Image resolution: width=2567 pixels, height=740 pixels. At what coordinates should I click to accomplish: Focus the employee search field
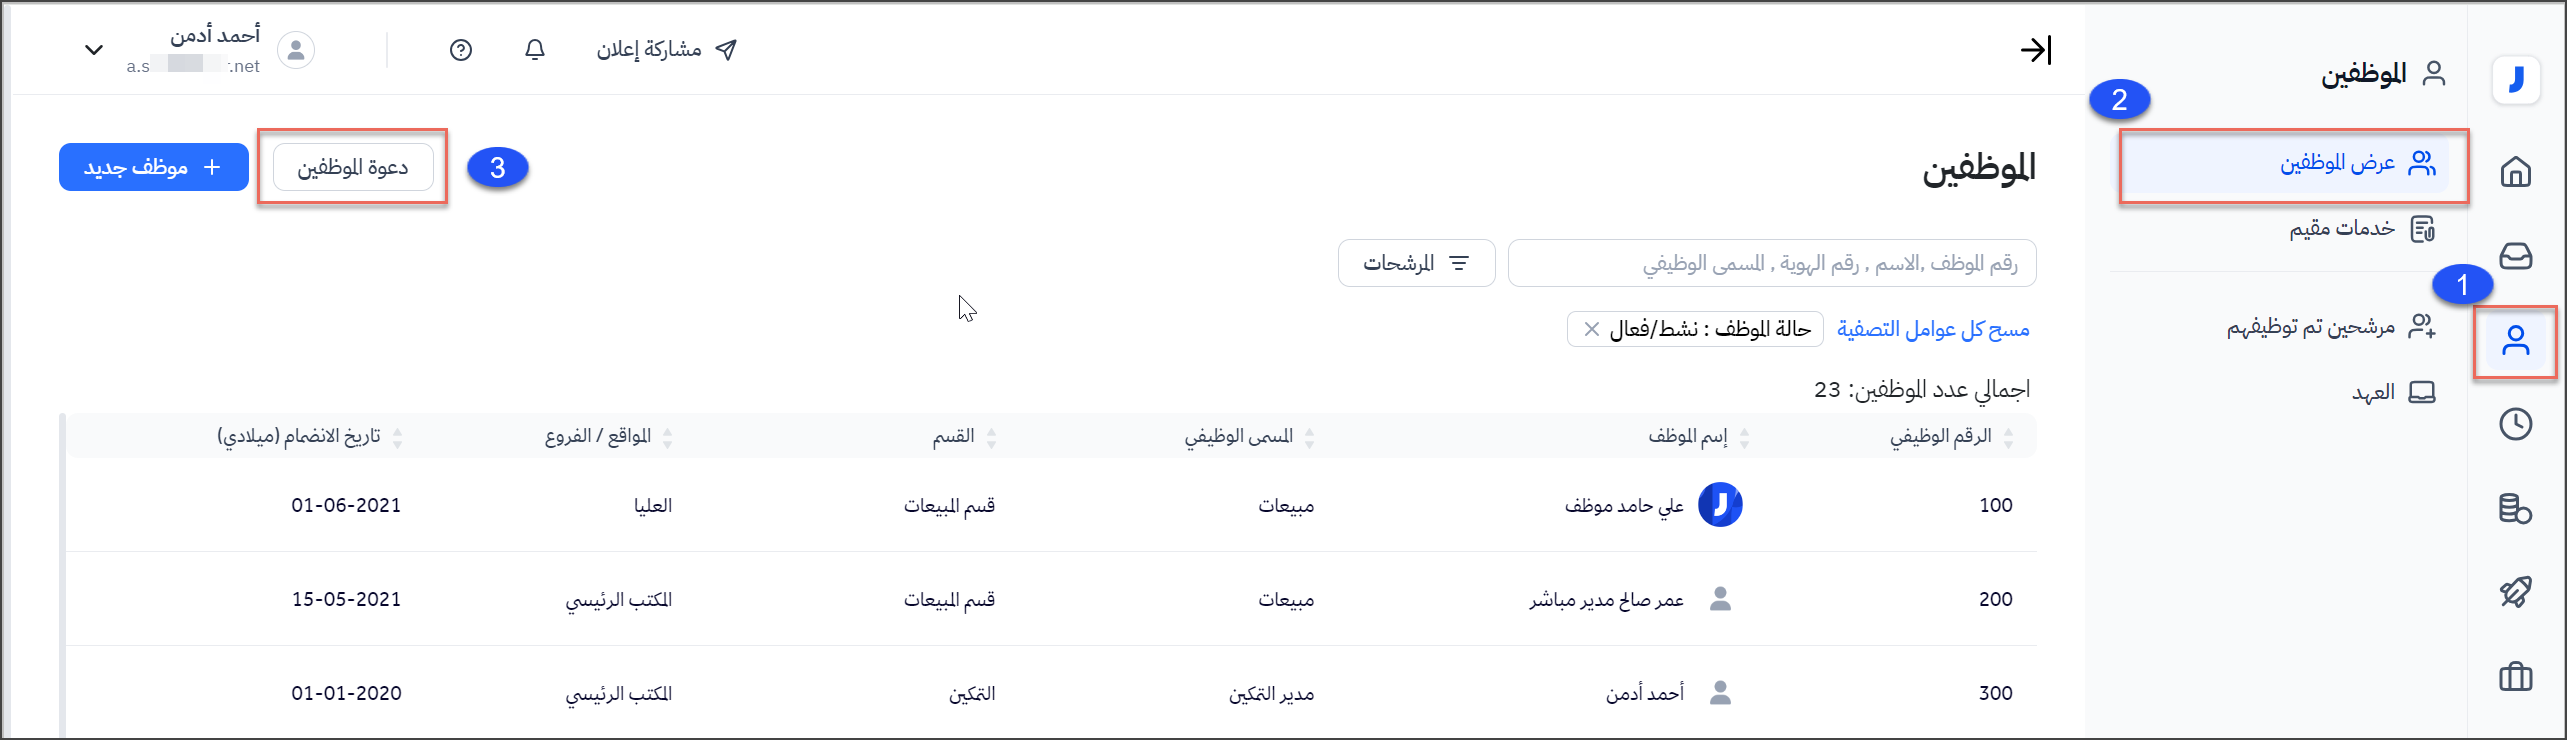[x=1771, y=263]
